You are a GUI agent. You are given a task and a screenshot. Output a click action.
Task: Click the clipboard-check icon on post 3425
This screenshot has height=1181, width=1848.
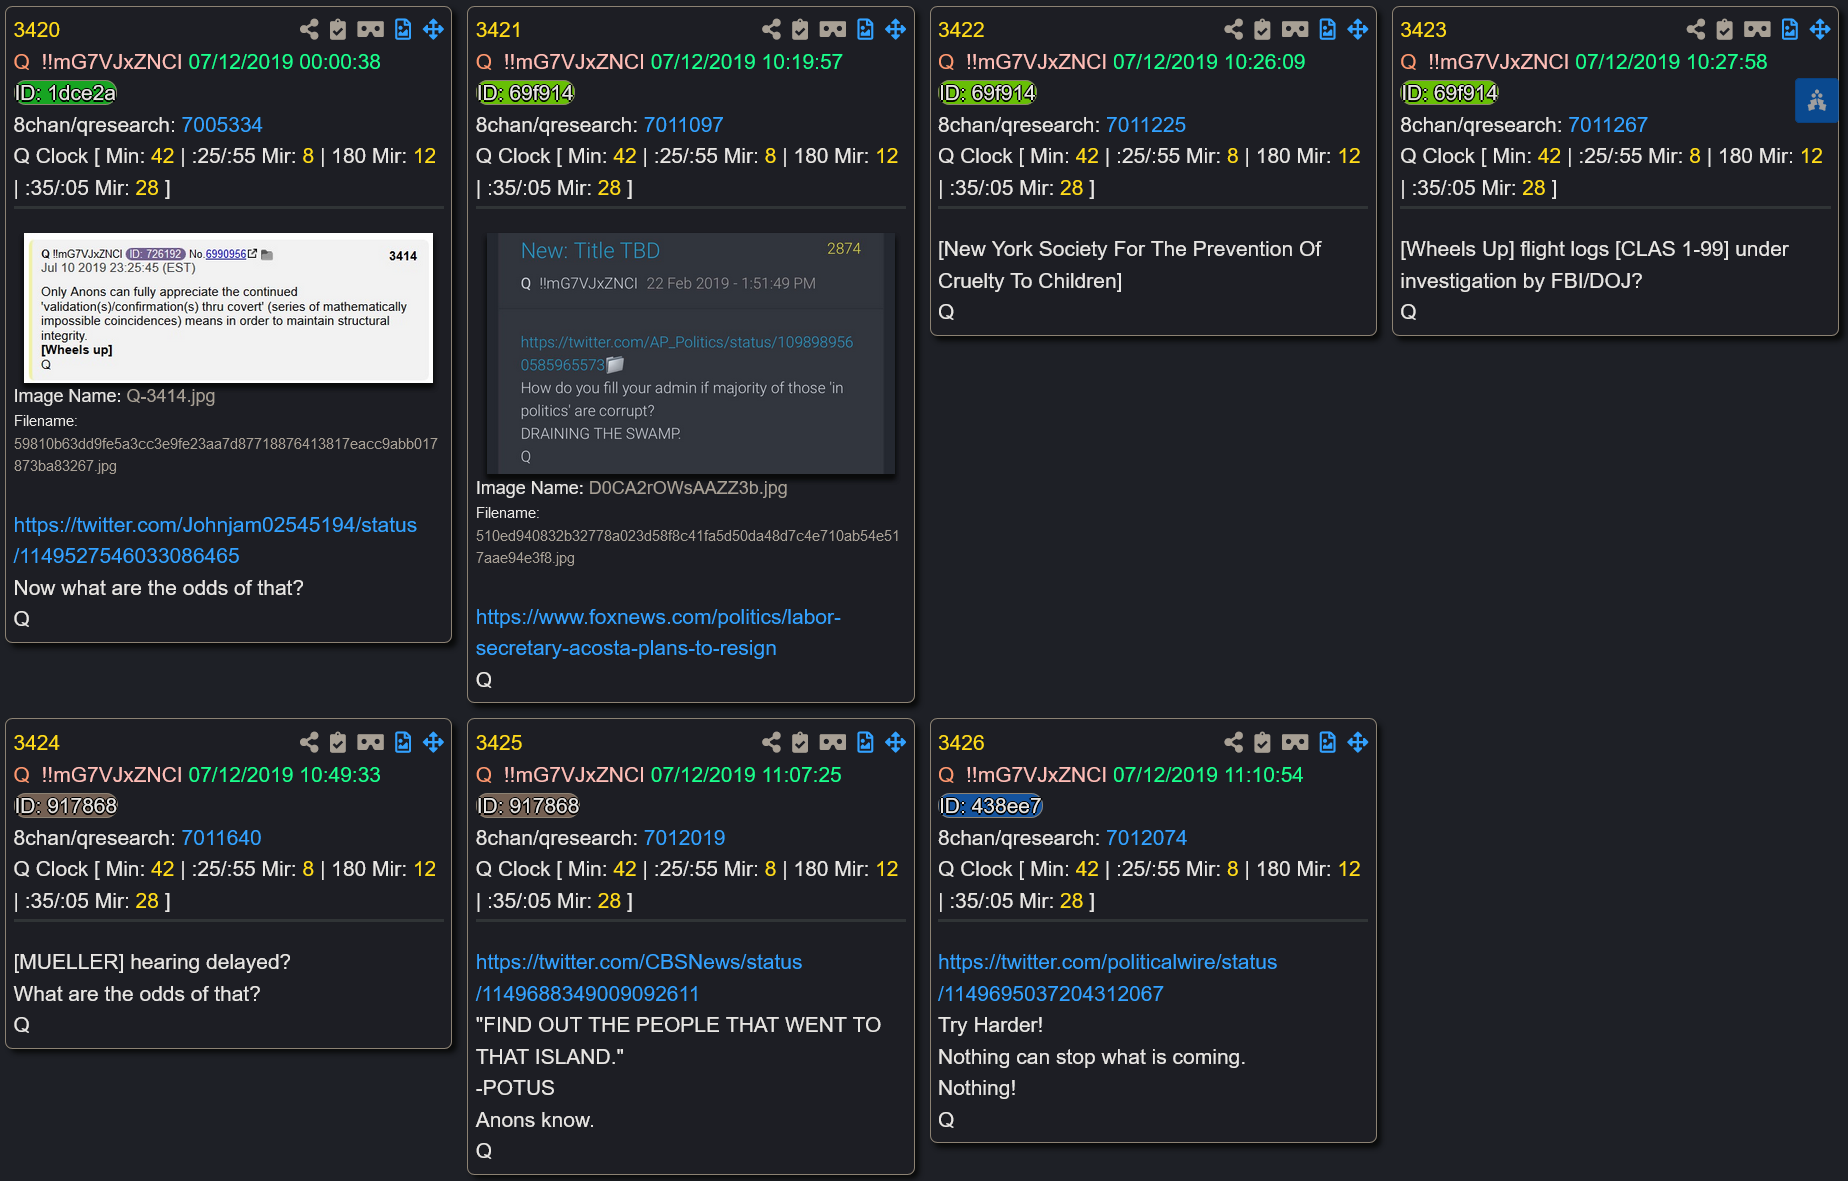coord(800,742)
